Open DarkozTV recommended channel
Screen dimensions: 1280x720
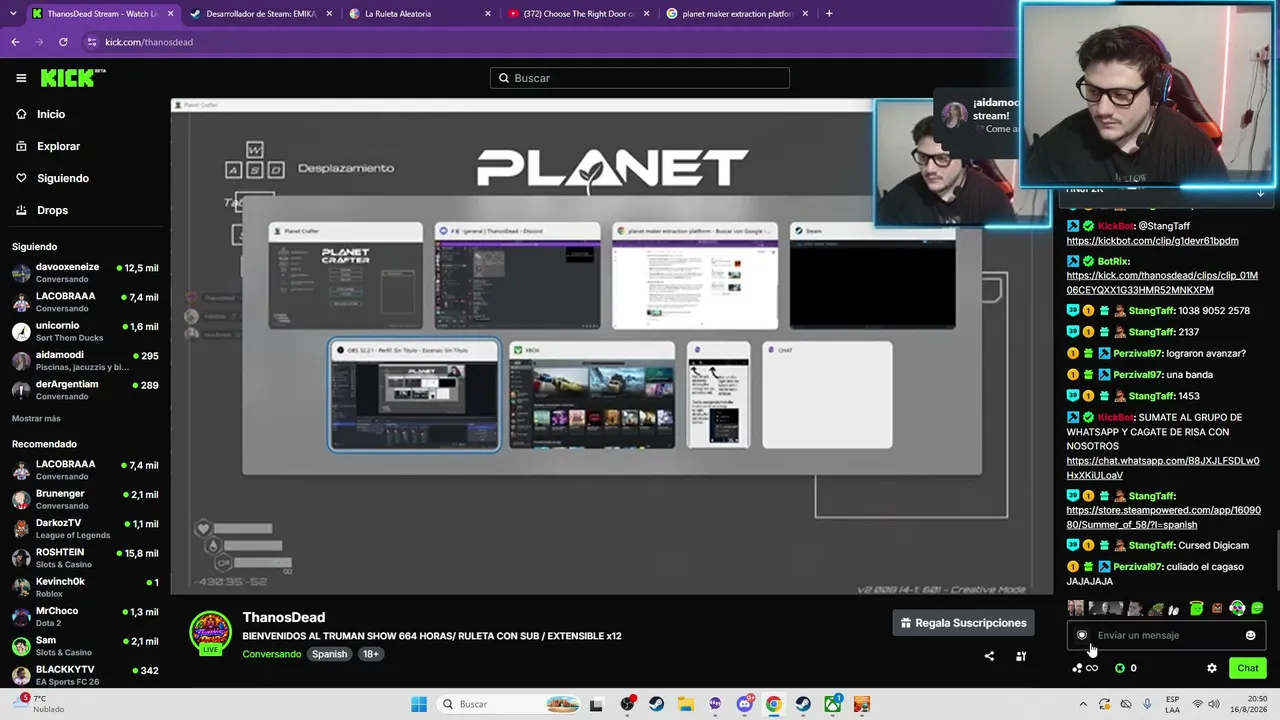click(x=84, y=528)
